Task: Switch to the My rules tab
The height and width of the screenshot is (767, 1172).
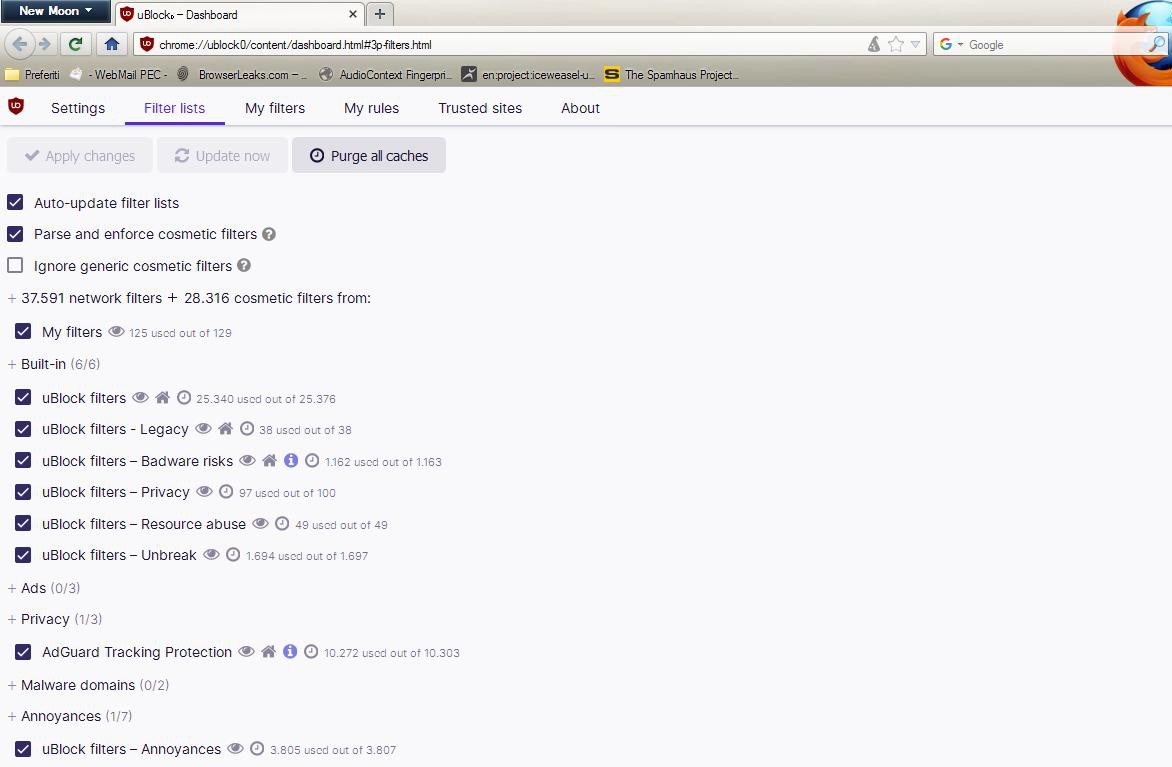Action: [371, 108]
